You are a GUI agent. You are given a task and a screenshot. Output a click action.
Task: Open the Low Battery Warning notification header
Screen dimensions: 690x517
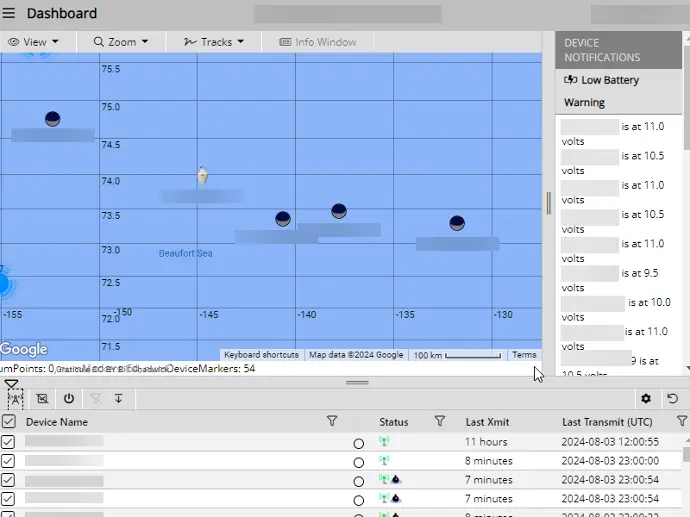pyautogui.click(x=618, y=91)
